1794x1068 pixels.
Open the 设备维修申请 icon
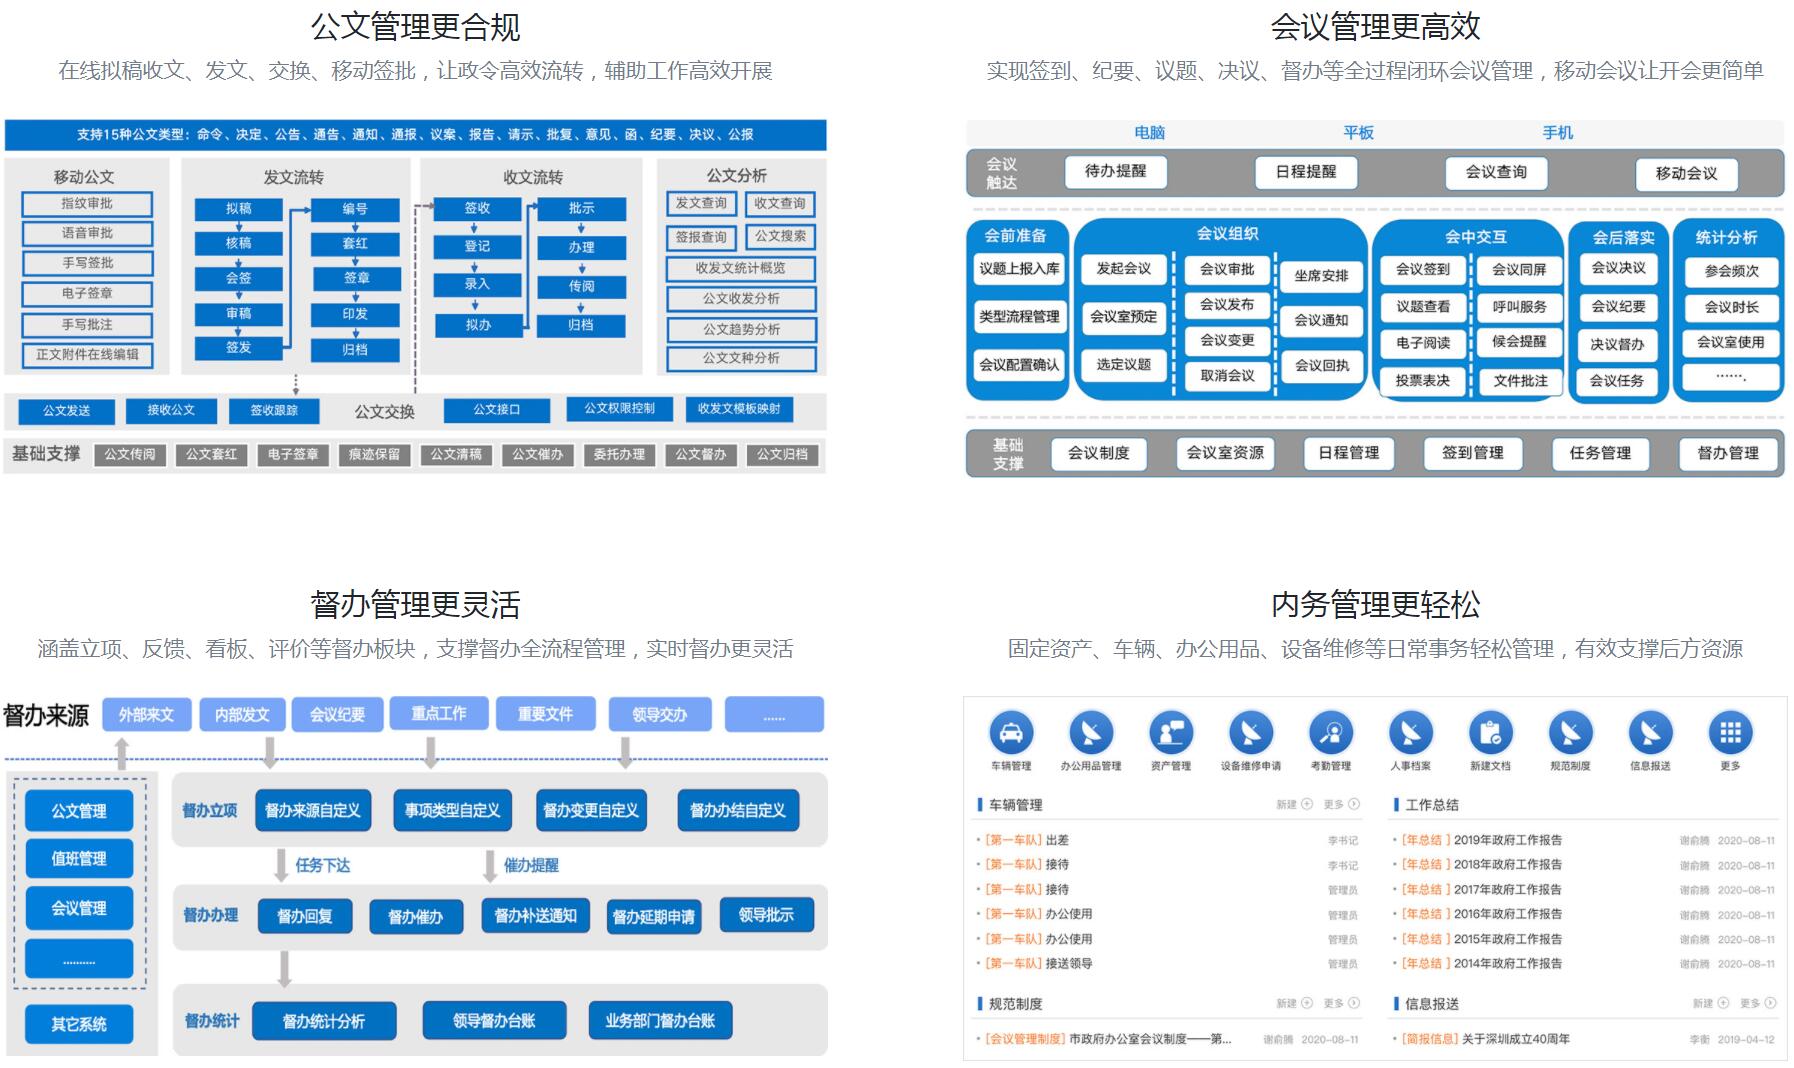[x=1251, y=733]
